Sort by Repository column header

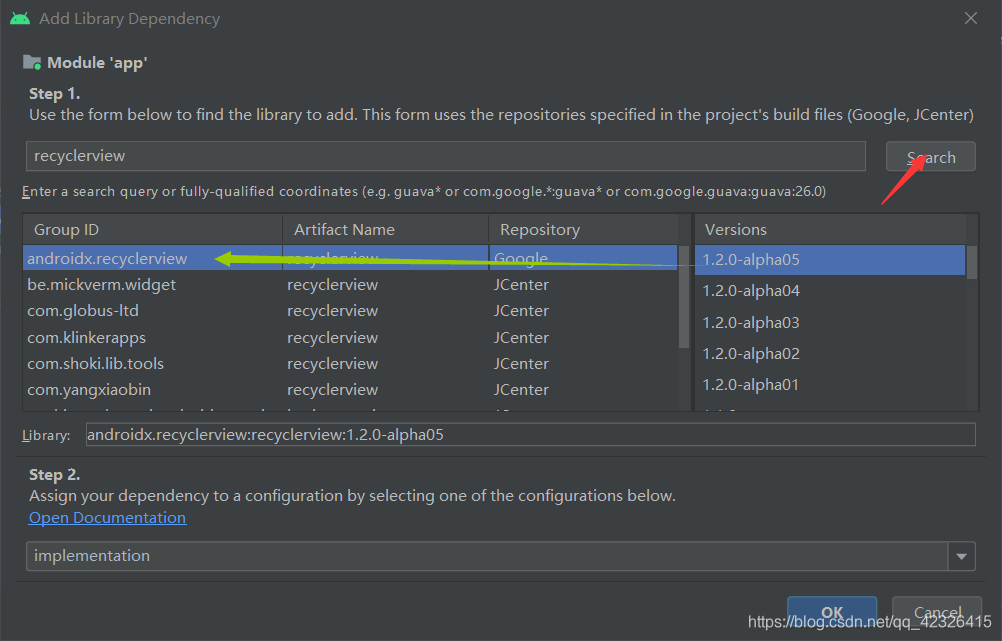(x=583, y=229)
